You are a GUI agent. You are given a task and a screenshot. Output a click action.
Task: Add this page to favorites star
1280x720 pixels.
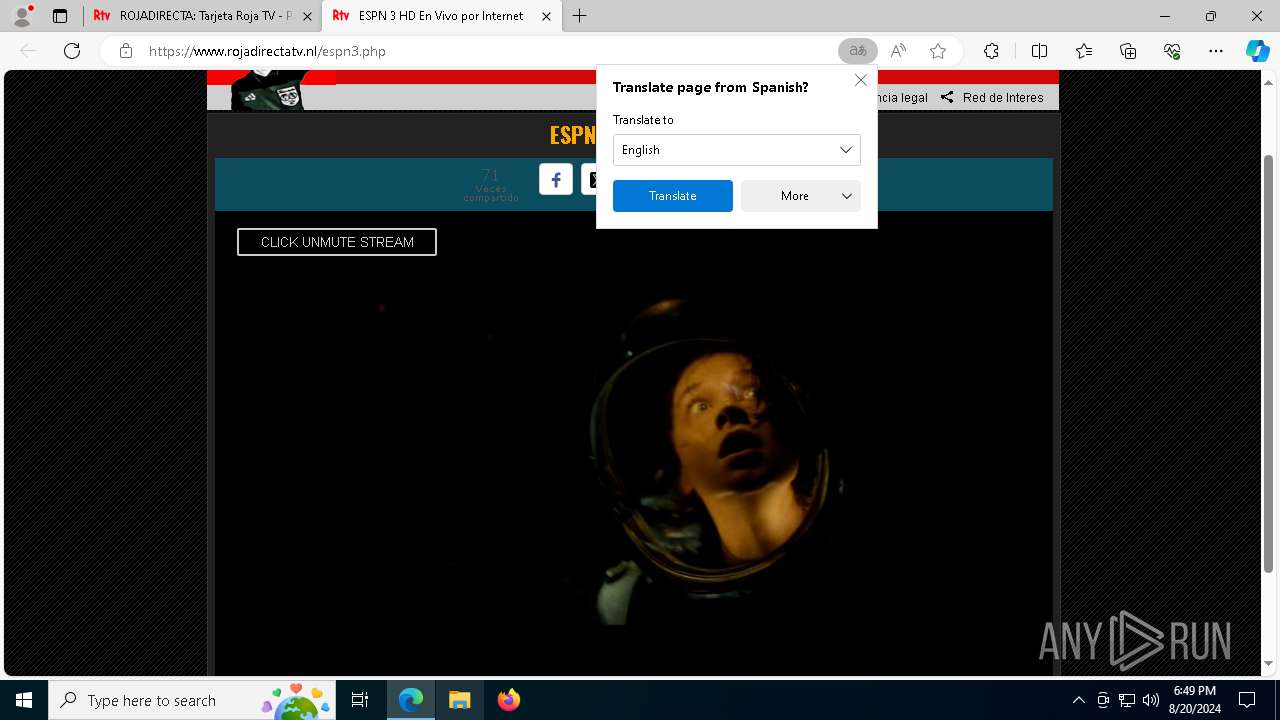(937, 51)
